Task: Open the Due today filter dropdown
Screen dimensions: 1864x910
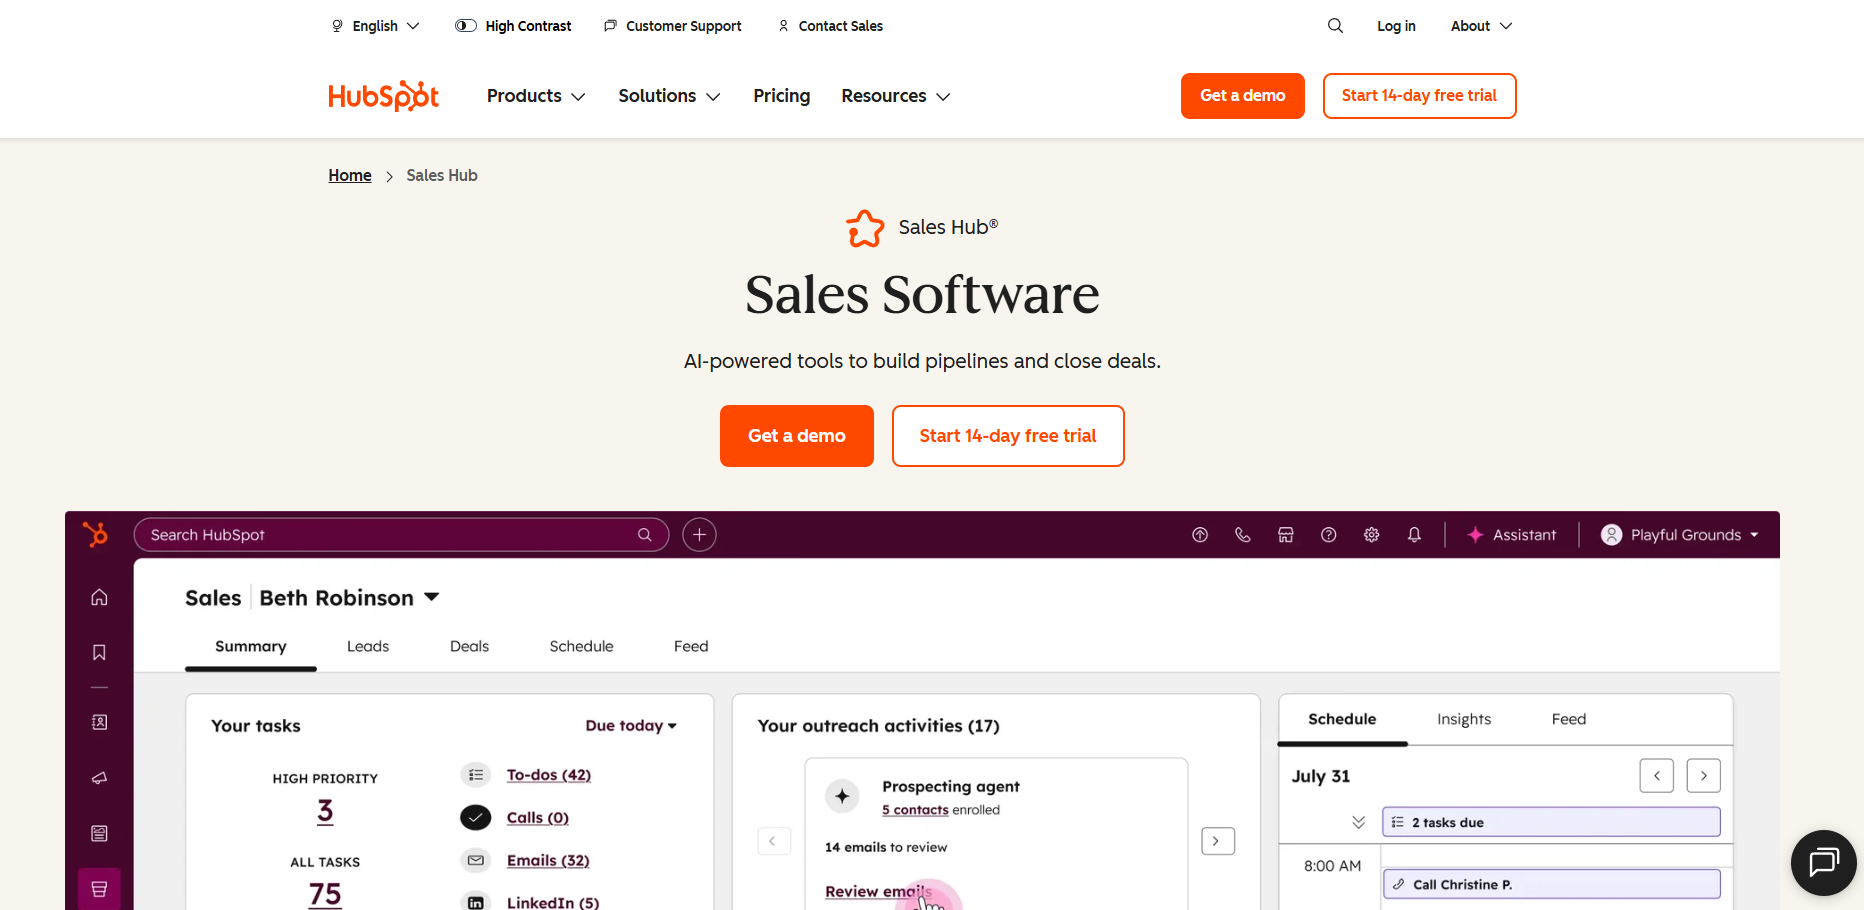Action: [x=631, y=726]
